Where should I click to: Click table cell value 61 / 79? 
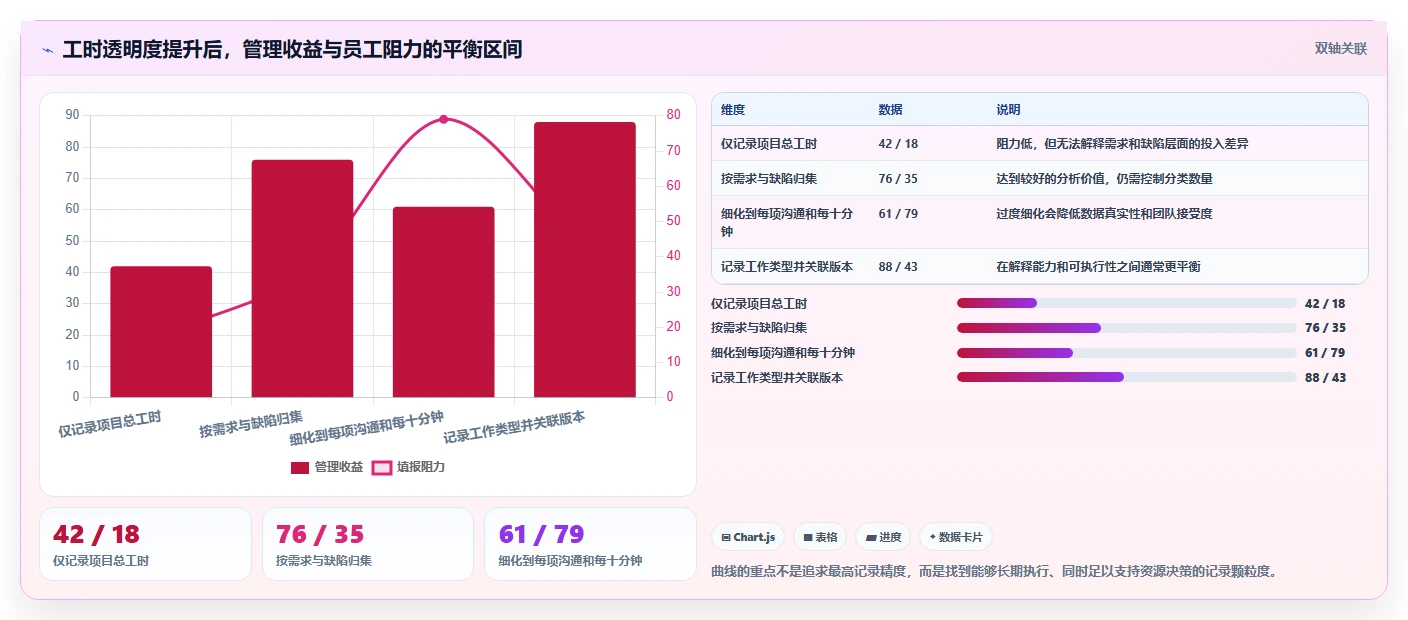point(898,214)
